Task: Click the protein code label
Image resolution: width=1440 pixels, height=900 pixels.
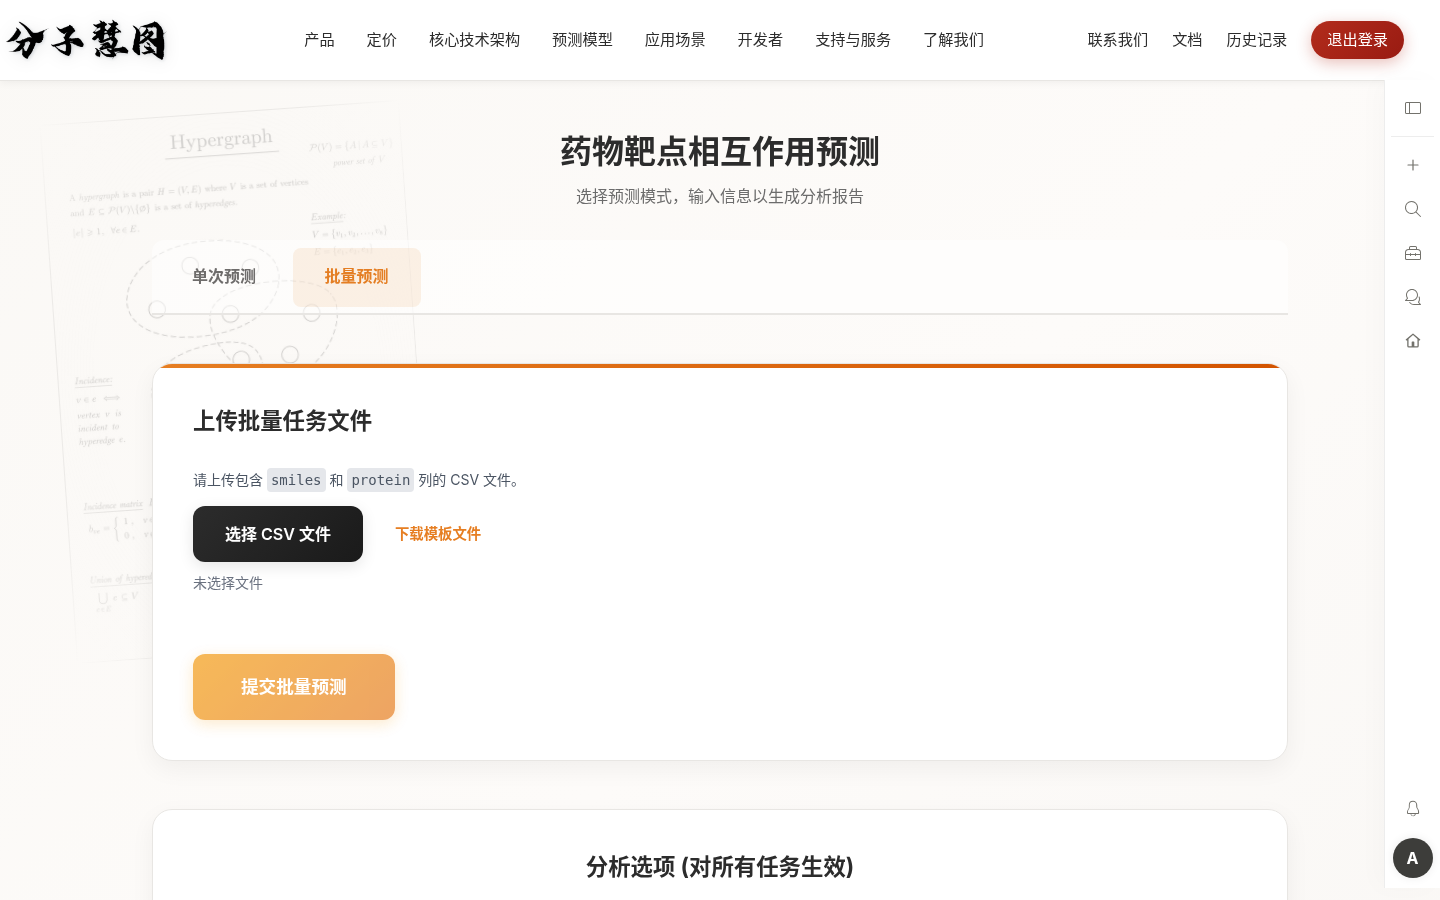Action: (381, 480)
